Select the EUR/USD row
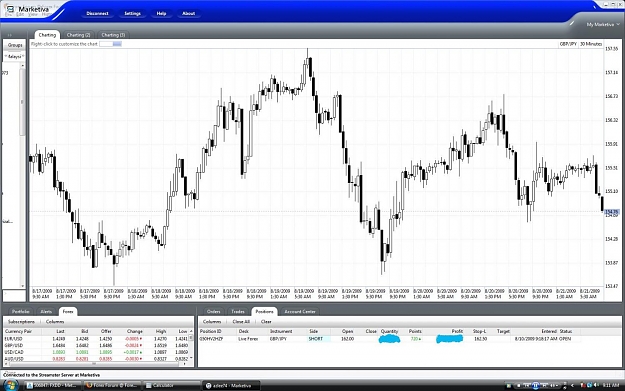Viewport: 625px width, 391px height. [x=96, y=339]
